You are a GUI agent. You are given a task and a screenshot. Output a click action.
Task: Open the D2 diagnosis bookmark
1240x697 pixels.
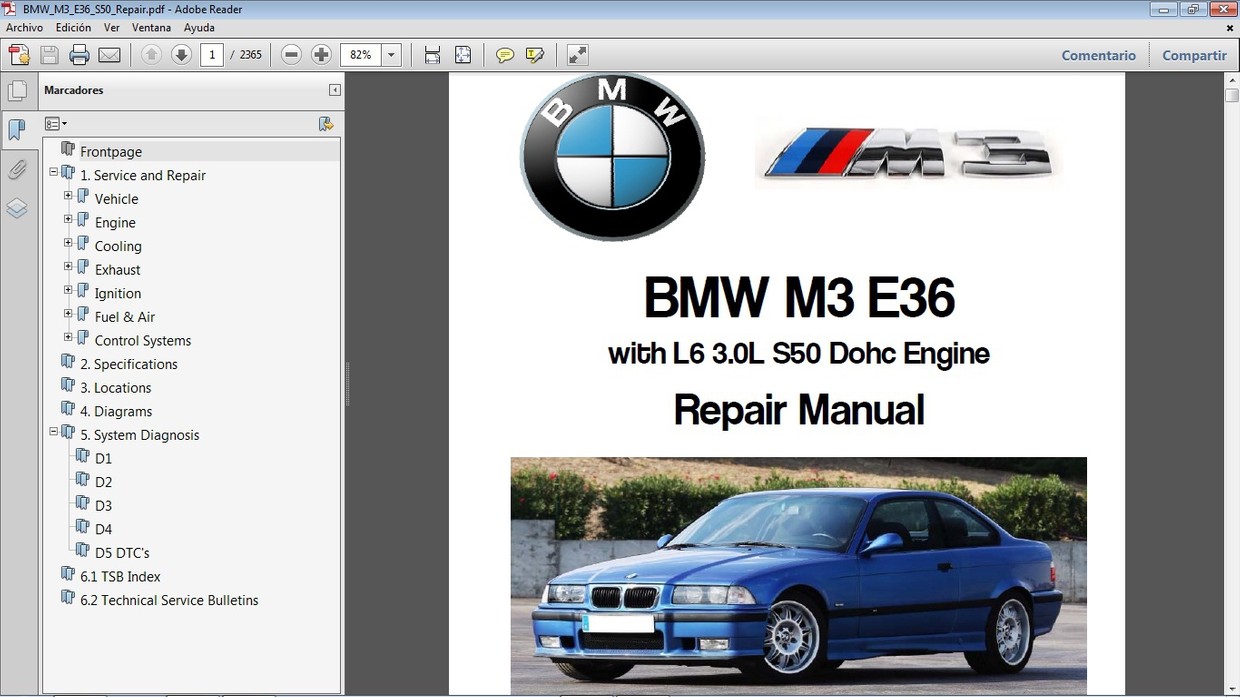(x=104, y=482)
